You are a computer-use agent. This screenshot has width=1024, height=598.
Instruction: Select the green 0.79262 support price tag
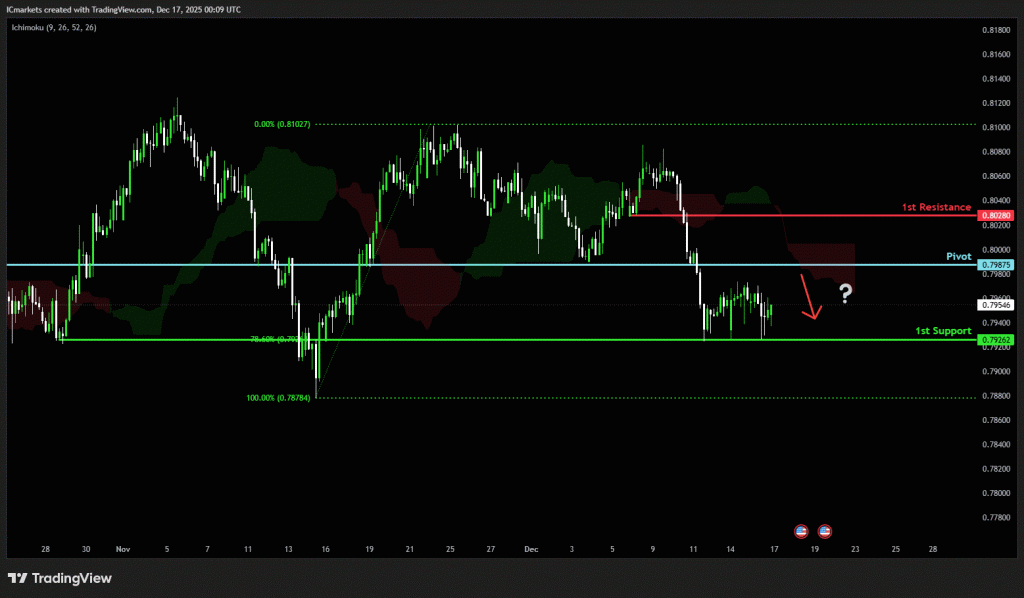pos(995,340)
